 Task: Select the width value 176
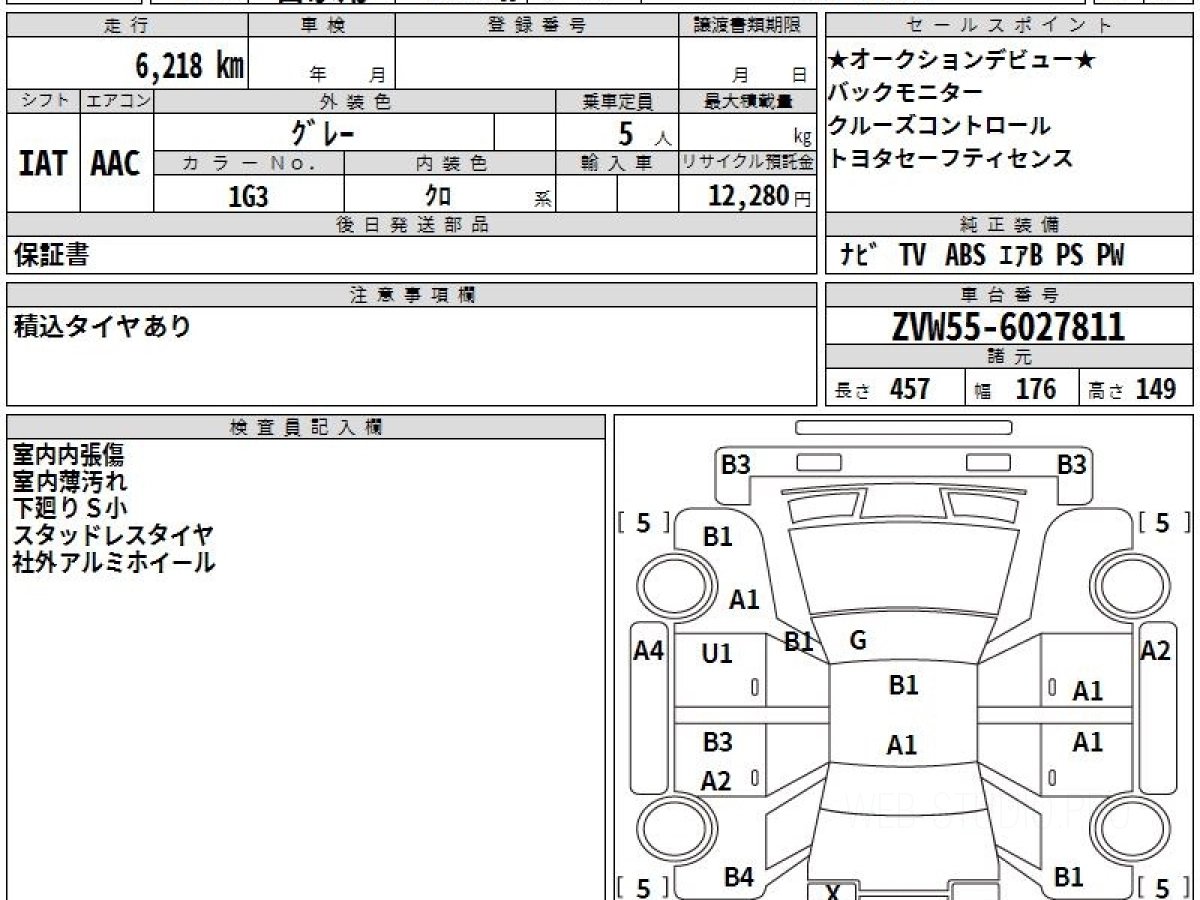(1035, 389)
